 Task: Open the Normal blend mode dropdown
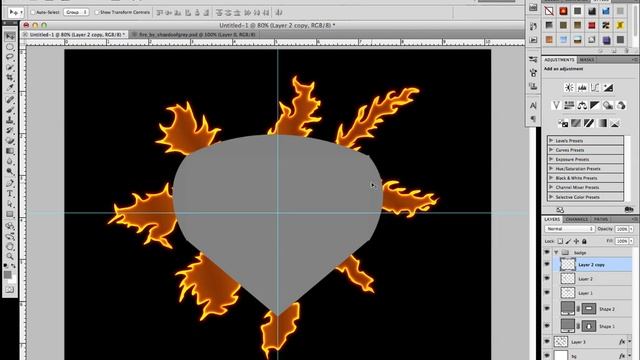pyautogui.click(x=569, y=229)
